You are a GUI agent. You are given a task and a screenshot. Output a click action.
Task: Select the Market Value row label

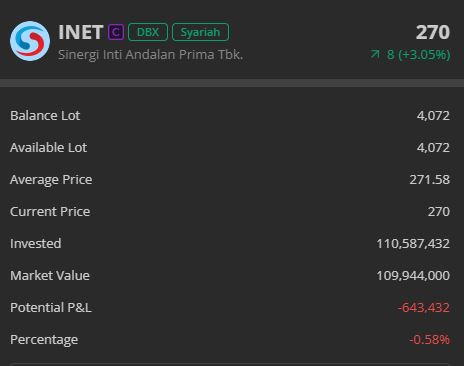(x=50, y=276)
